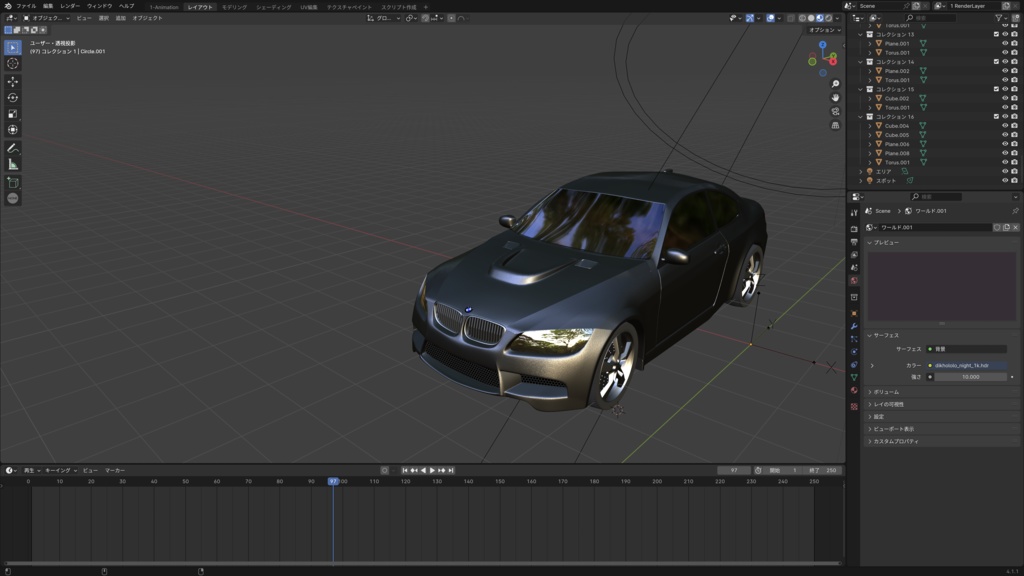Screen dimensions: 1024x576
Task: Open the キーイング timeline menu
Action: (x=61, y=470)
